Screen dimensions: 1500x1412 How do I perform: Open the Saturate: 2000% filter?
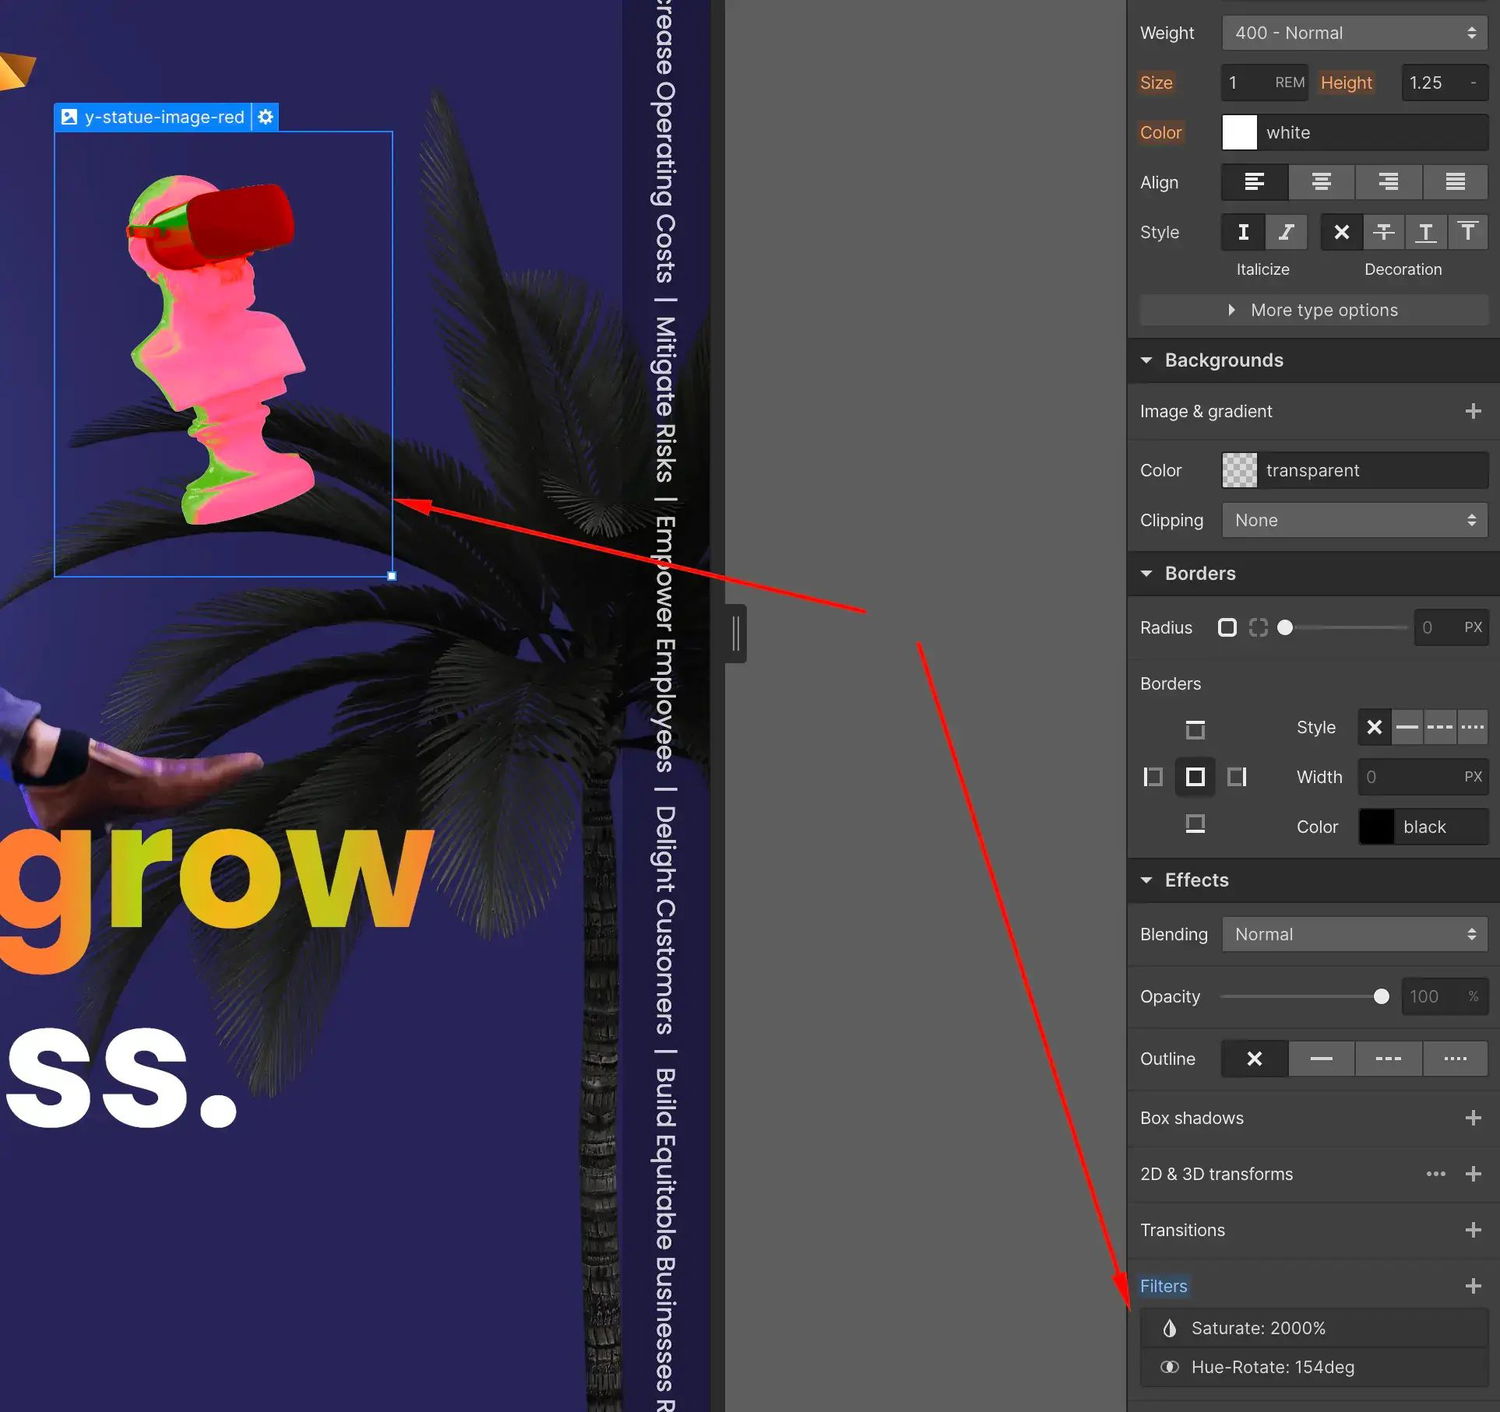tap(1314, 1328)
